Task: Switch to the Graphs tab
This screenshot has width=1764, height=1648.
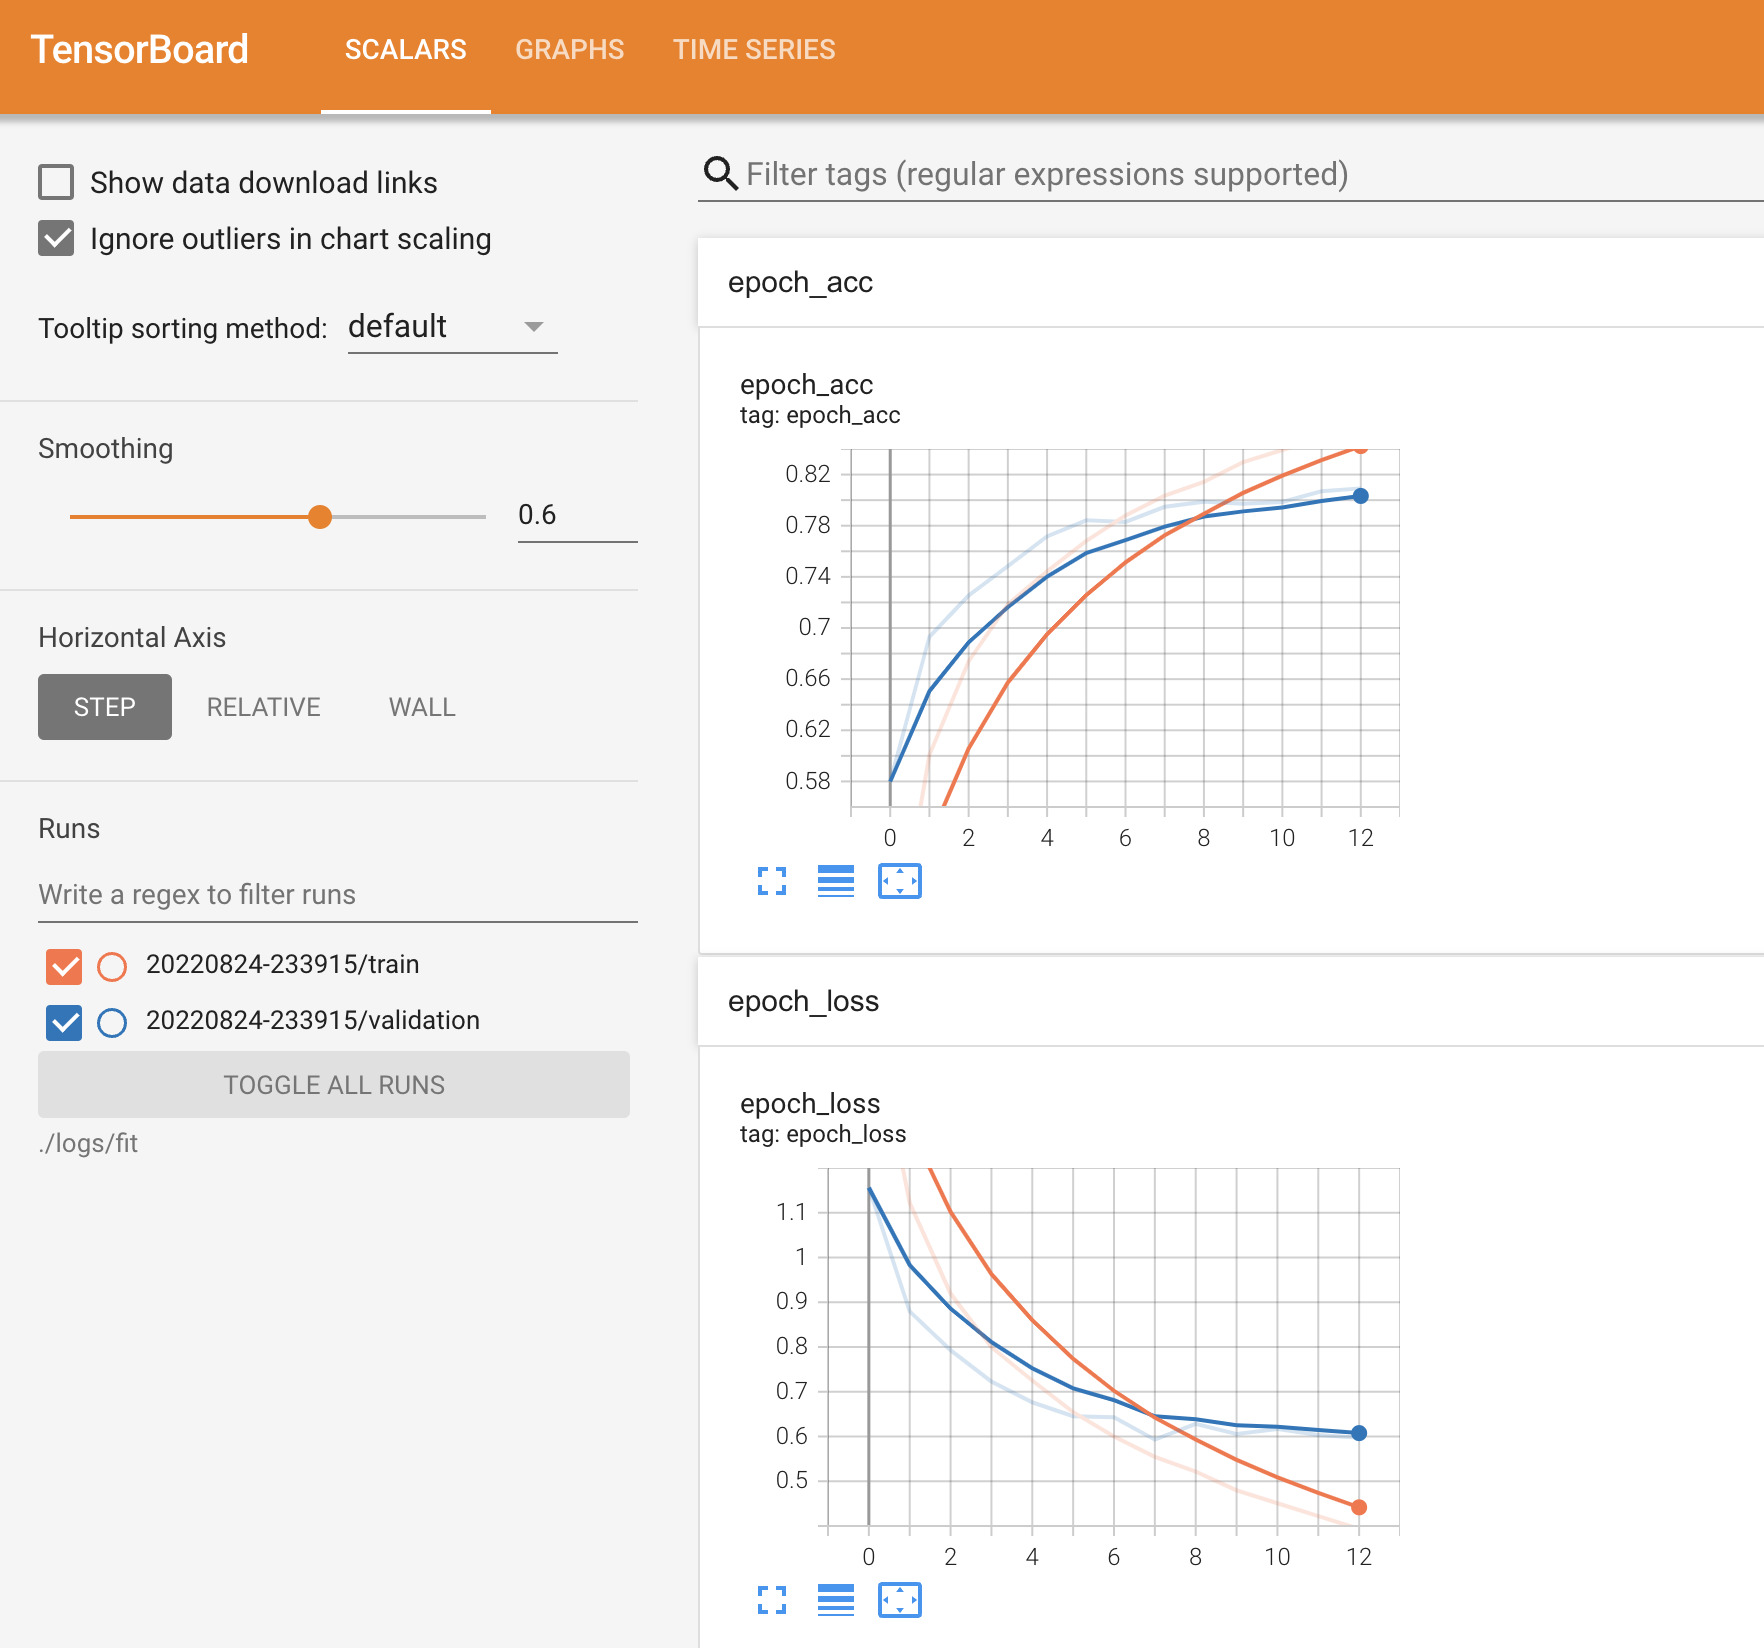Action: coord(569,50)
